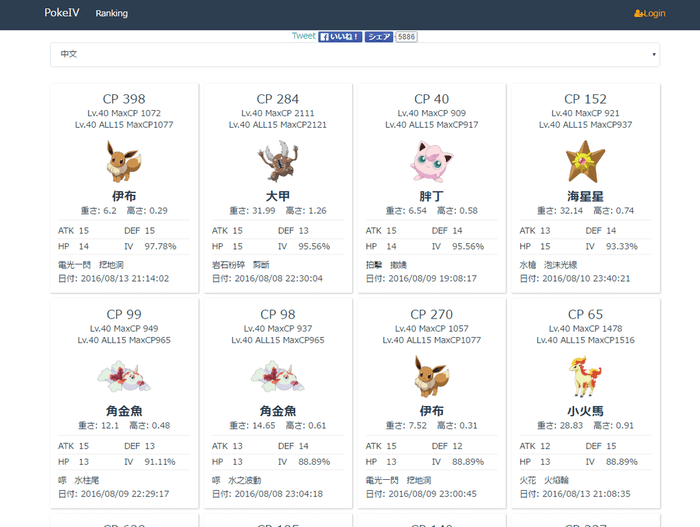The width and height of the screenshot is (700, 527).
Task: Click date 2016/08/13 21:08:35
Action: pyautogui.click(x=586, y=494)
